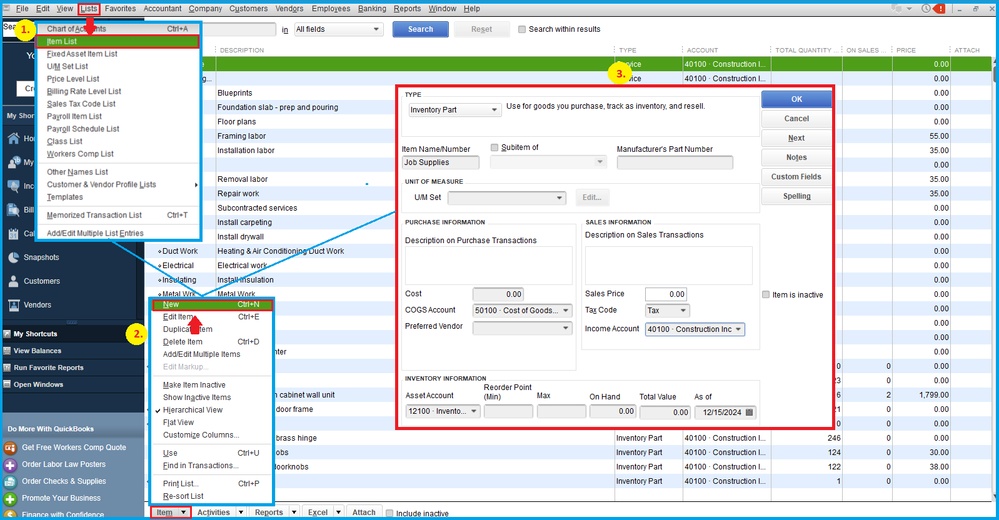Open the Run Favorite Reports icon

point(7,368)
